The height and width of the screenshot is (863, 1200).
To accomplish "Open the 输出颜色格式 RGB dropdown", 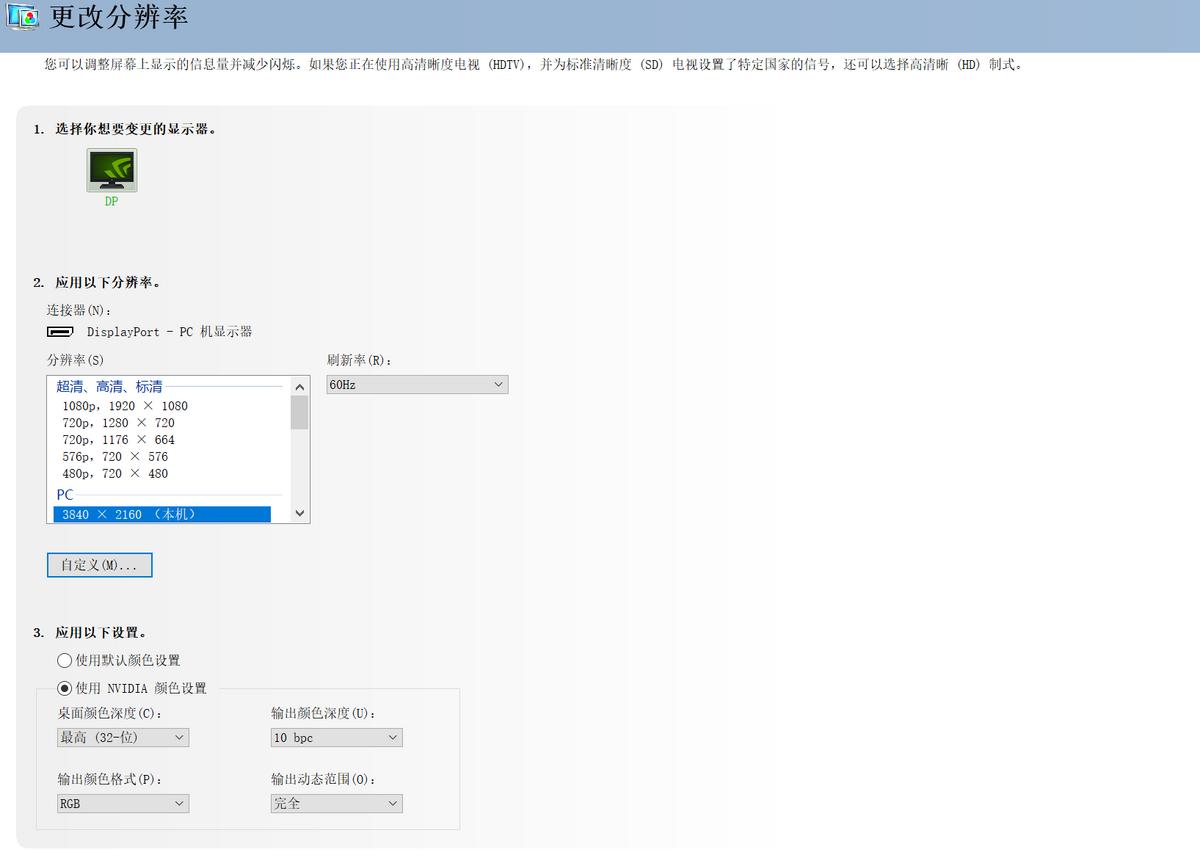I will (123, 803).
